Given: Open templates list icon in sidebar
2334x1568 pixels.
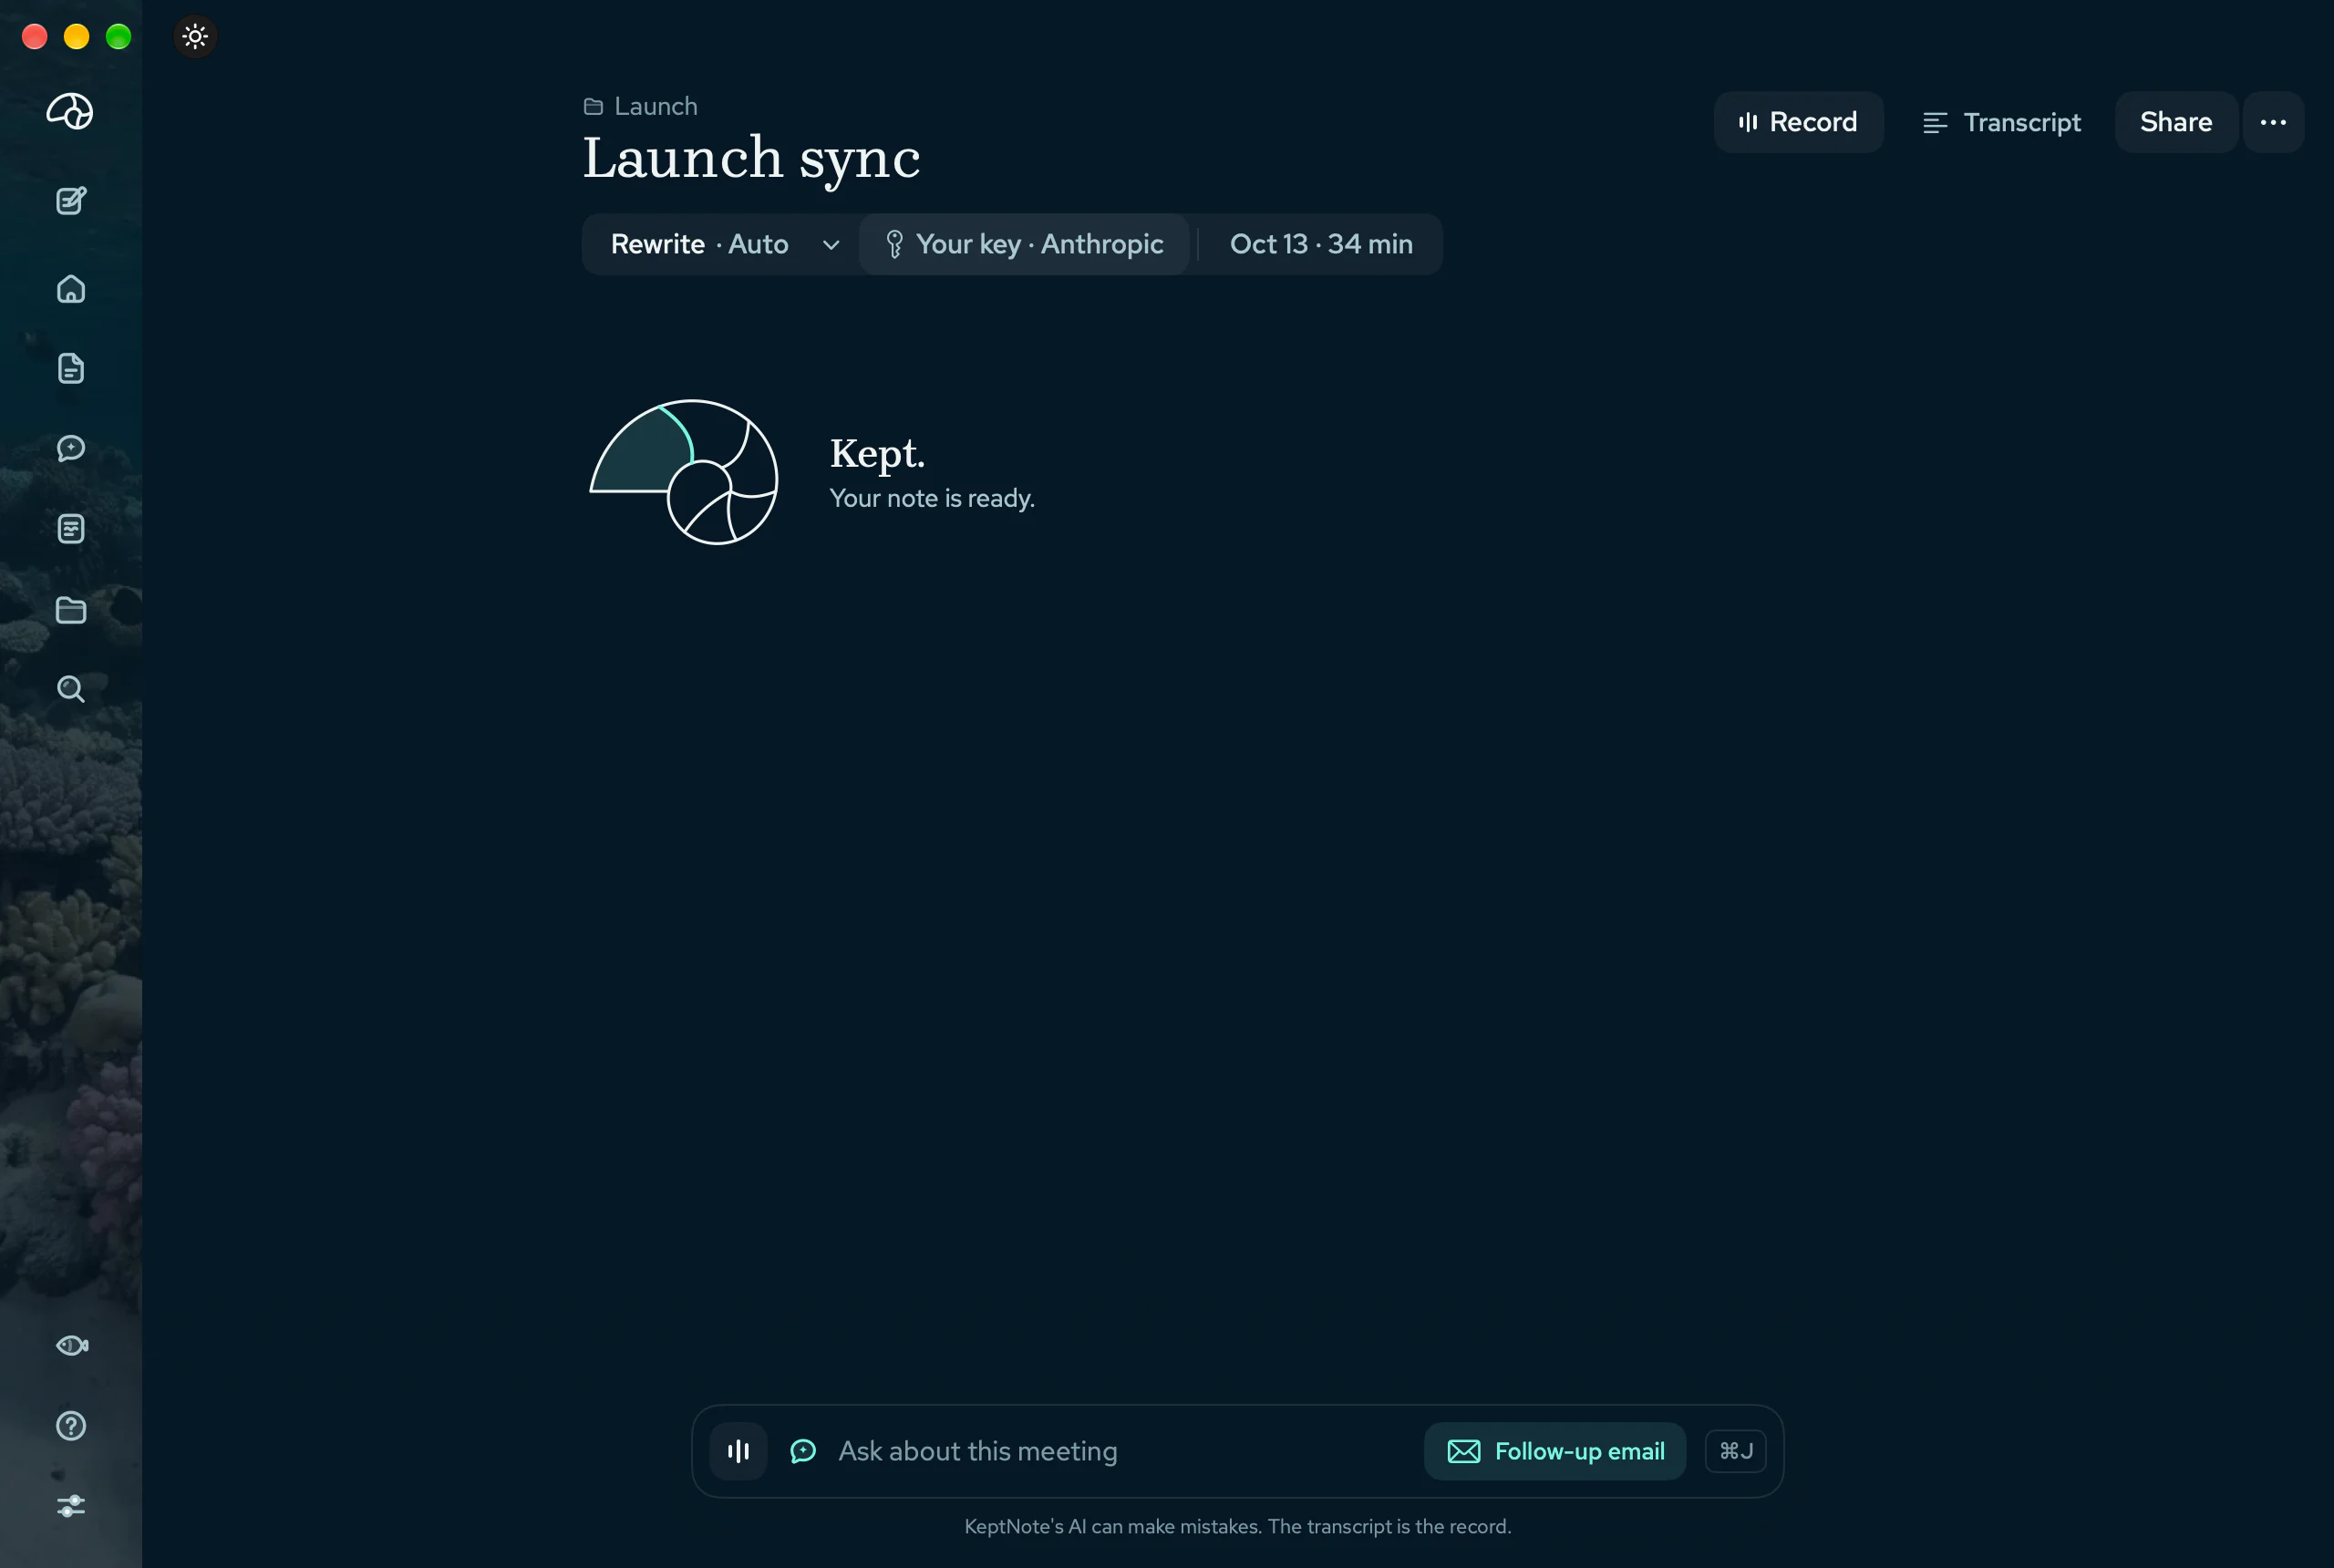Looking at the screenshot, I should 71,529.
